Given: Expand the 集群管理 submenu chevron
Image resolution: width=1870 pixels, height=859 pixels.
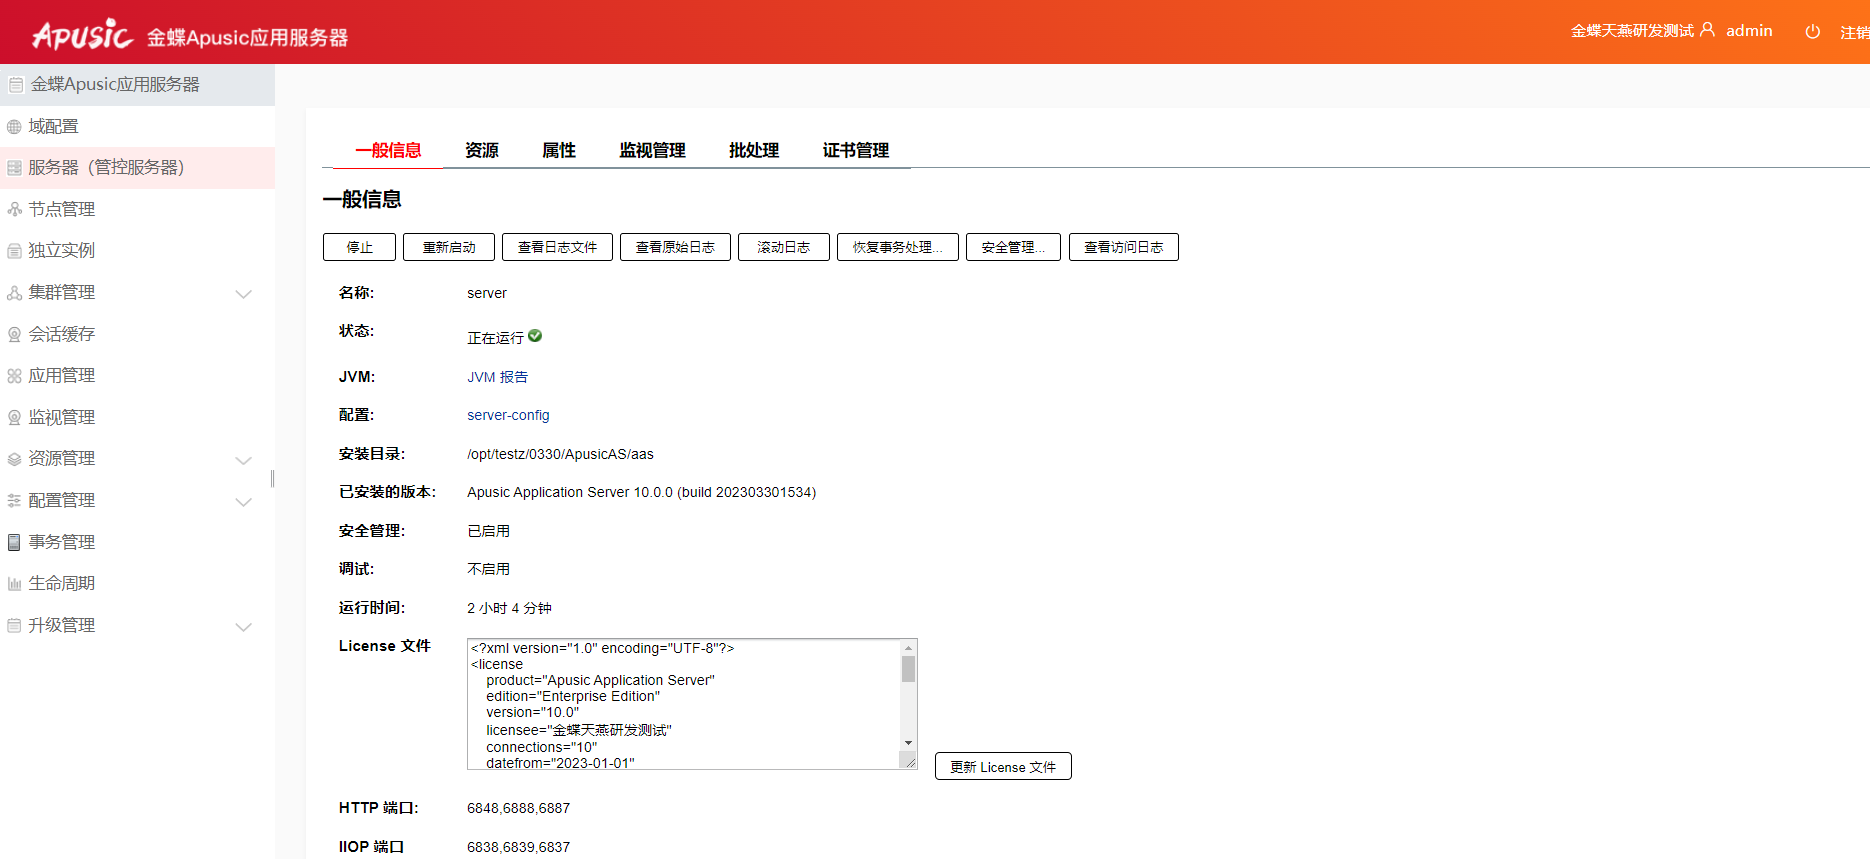Looking at the screenshot, I should coord(243,294).
